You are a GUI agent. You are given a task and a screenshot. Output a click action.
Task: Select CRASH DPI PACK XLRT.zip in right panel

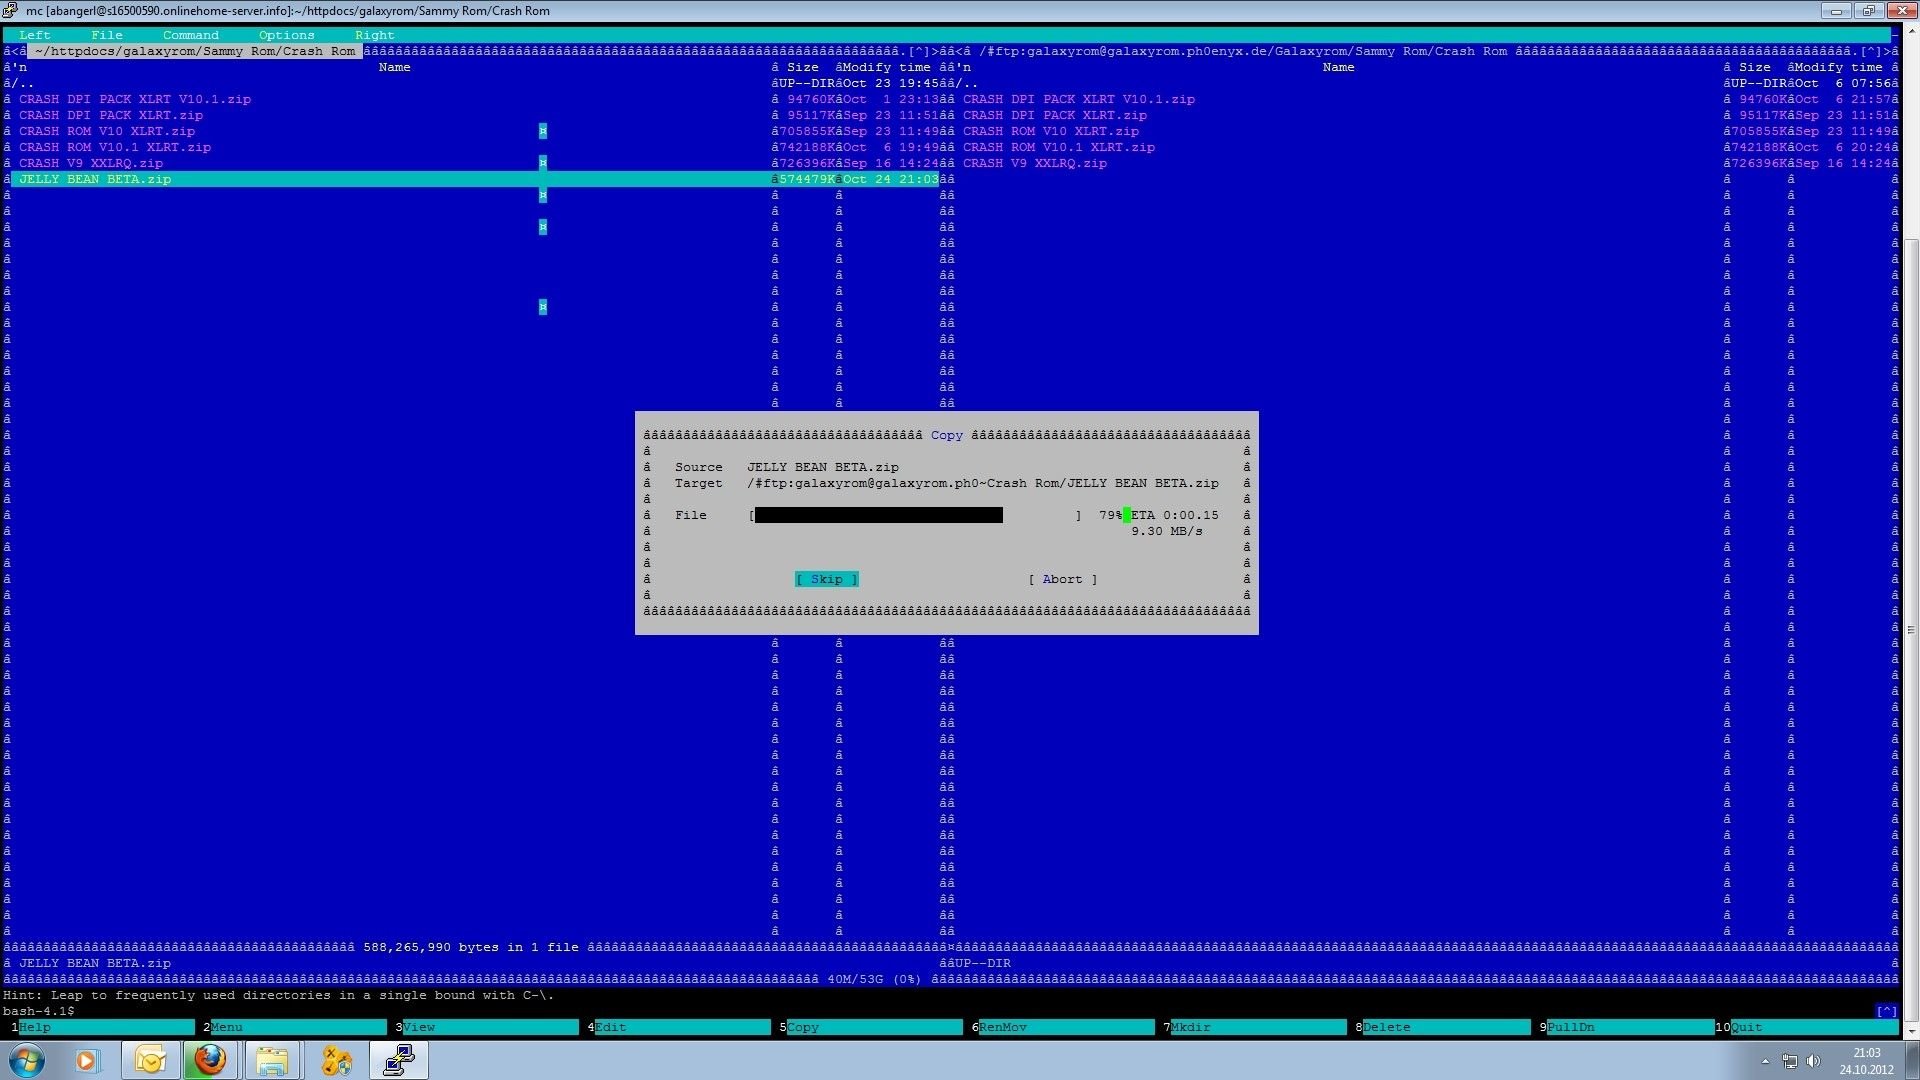coord(1055,115)
